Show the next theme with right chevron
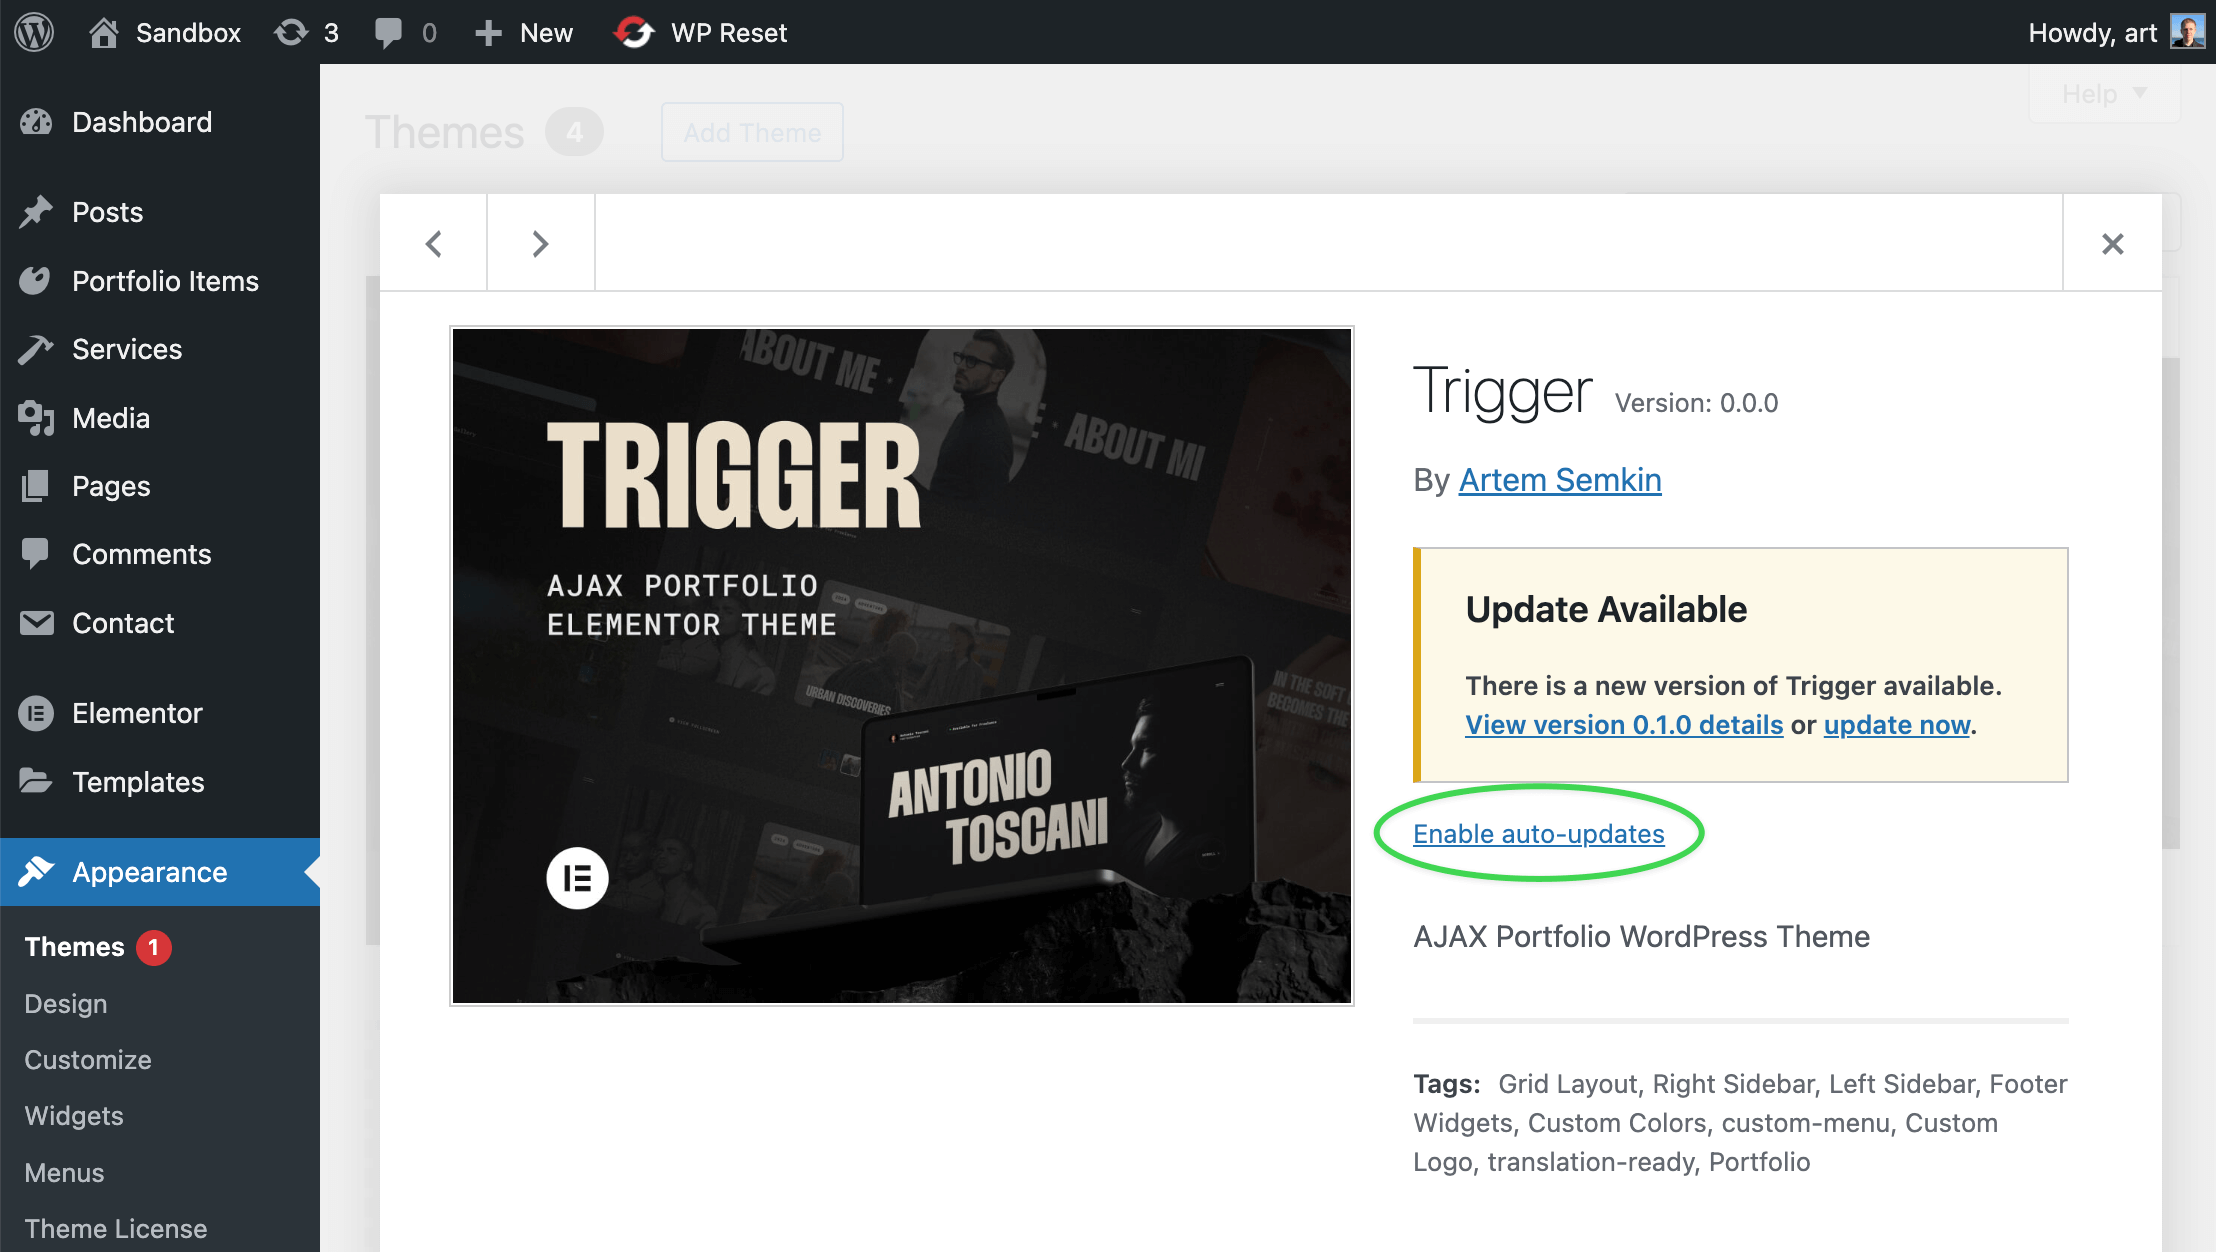 click(x=540, y=243)
